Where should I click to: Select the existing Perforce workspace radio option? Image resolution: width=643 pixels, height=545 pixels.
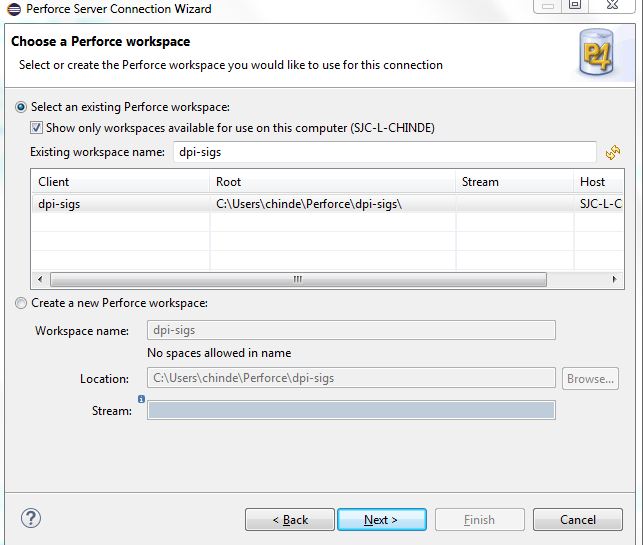click(21, 107)
